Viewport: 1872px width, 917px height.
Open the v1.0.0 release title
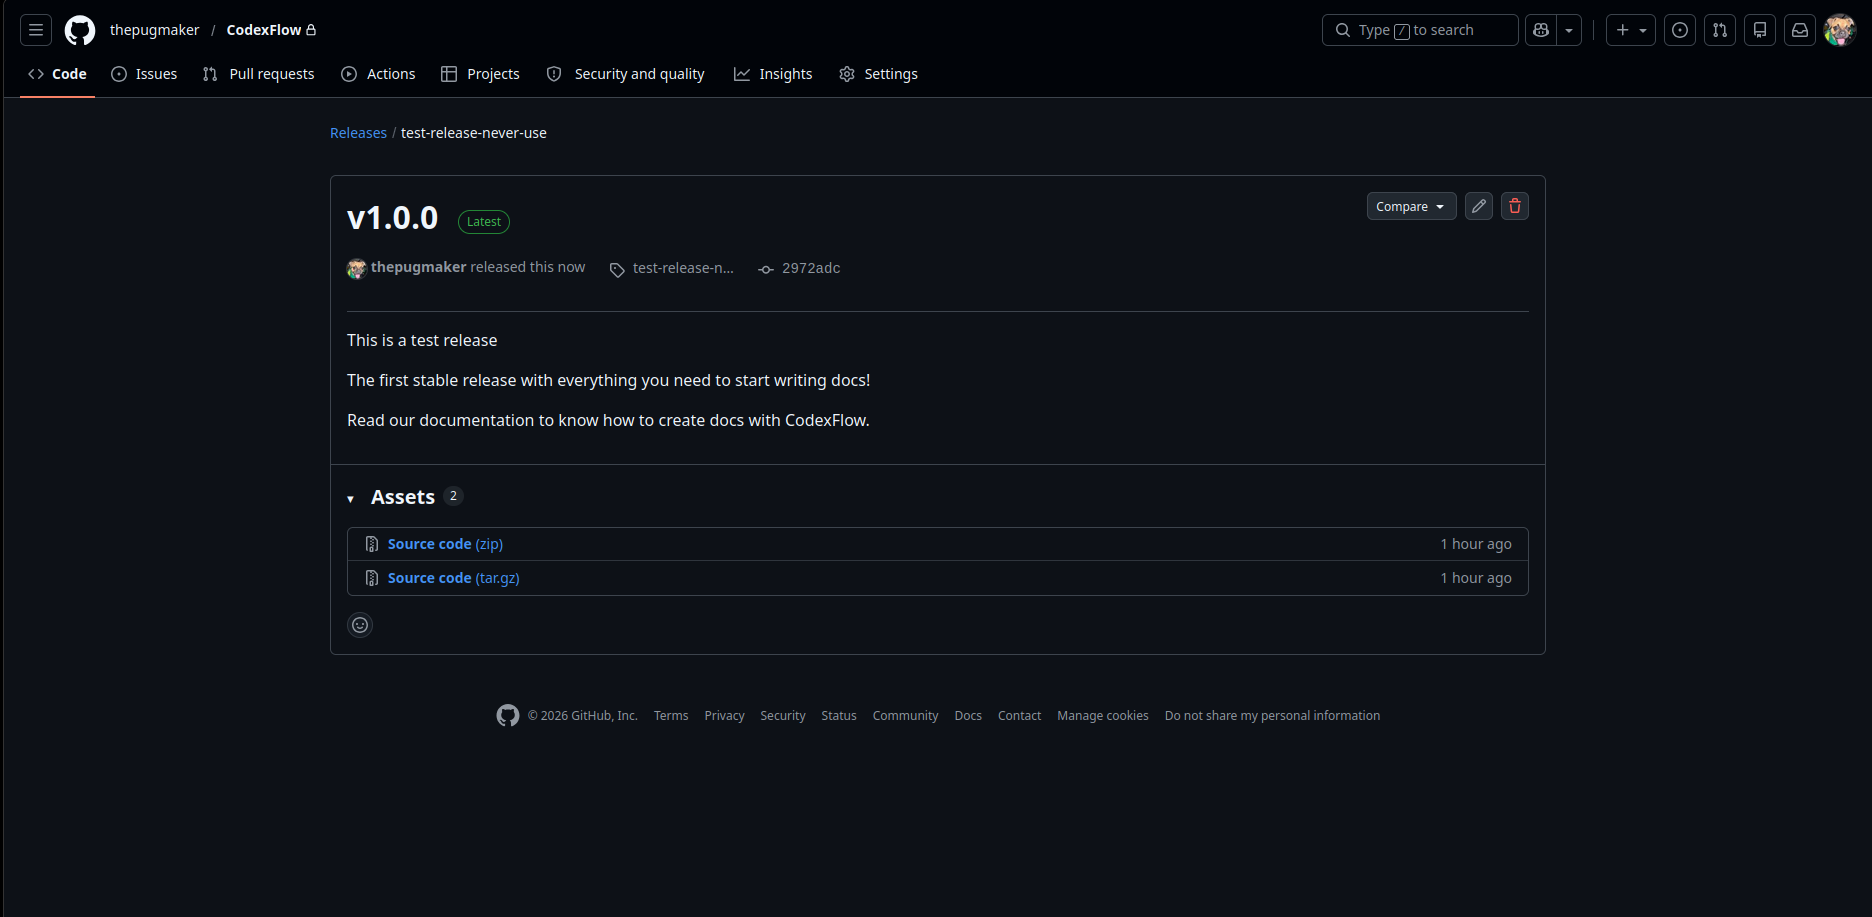point(392,218)
